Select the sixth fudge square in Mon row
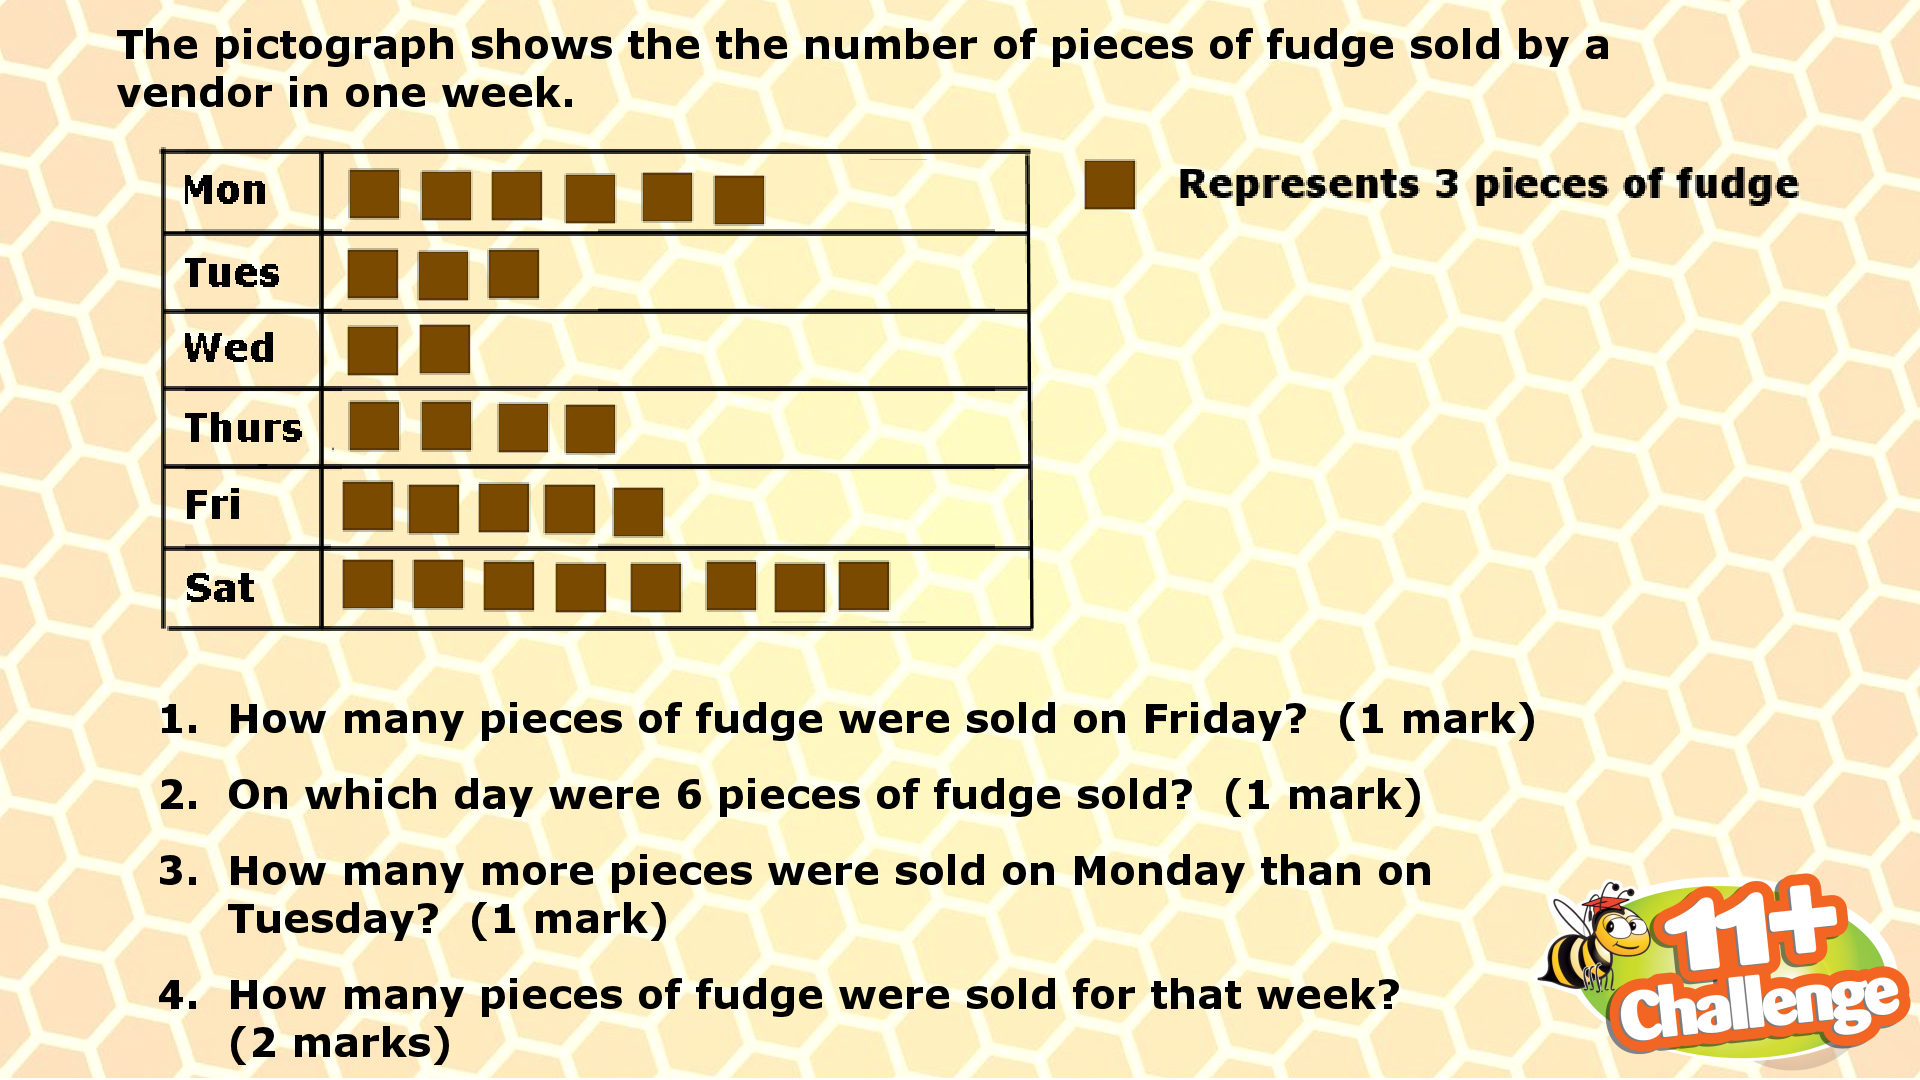The width and height of the screenshot is (1920, 1080). point(739,200)
